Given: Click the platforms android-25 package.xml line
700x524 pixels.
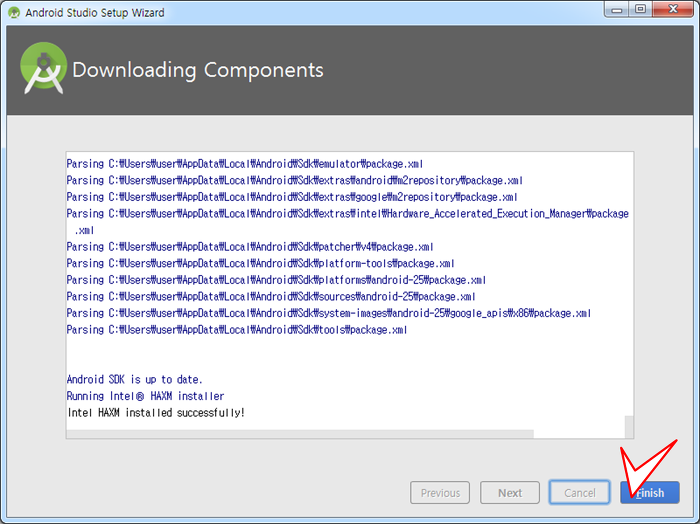Looking at the screenshot, I should click(276, 280).
